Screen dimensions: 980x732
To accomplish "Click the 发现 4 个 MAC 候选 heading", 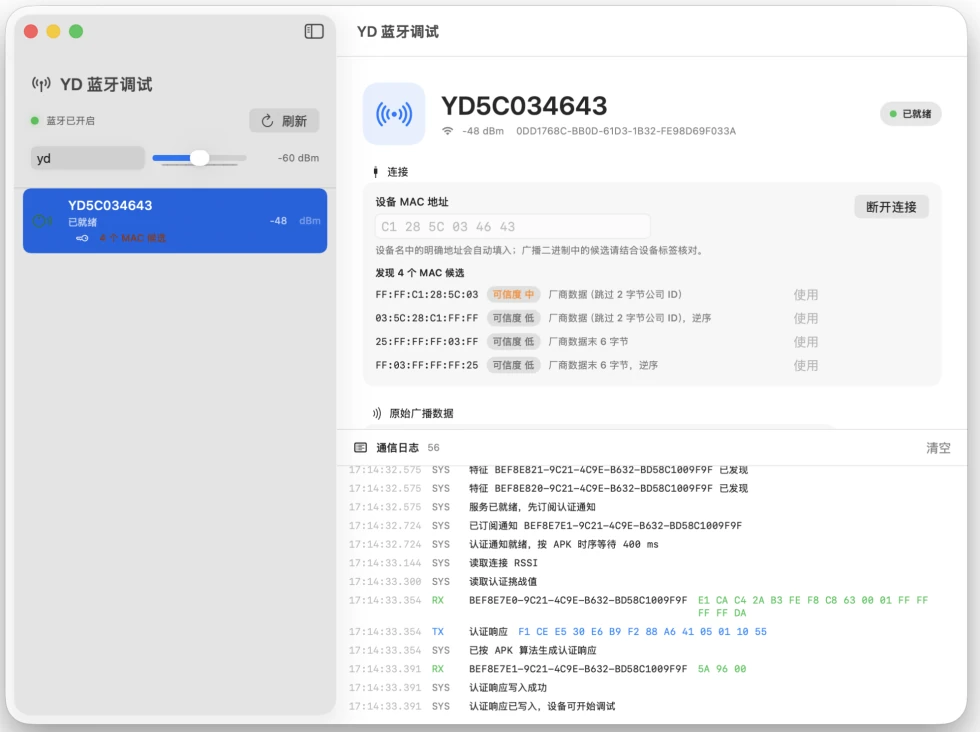I will [419, 273].
